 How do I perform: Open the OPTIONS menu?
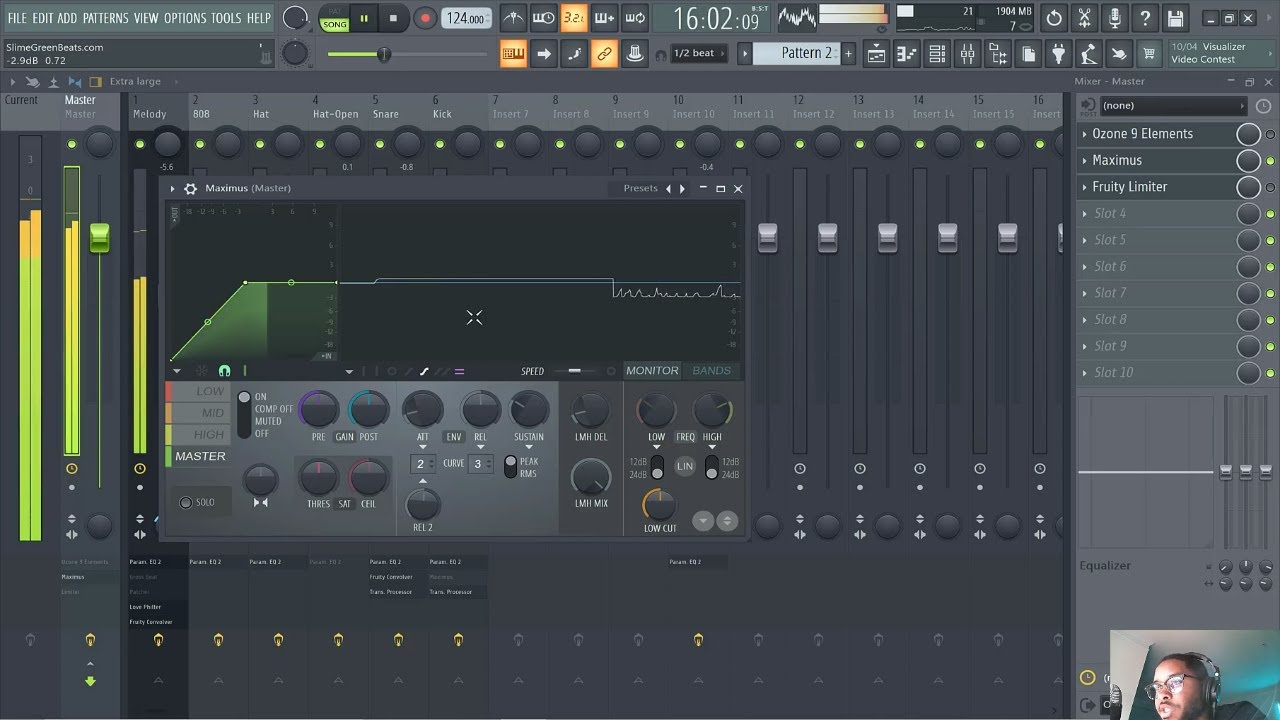pos(184,18)
